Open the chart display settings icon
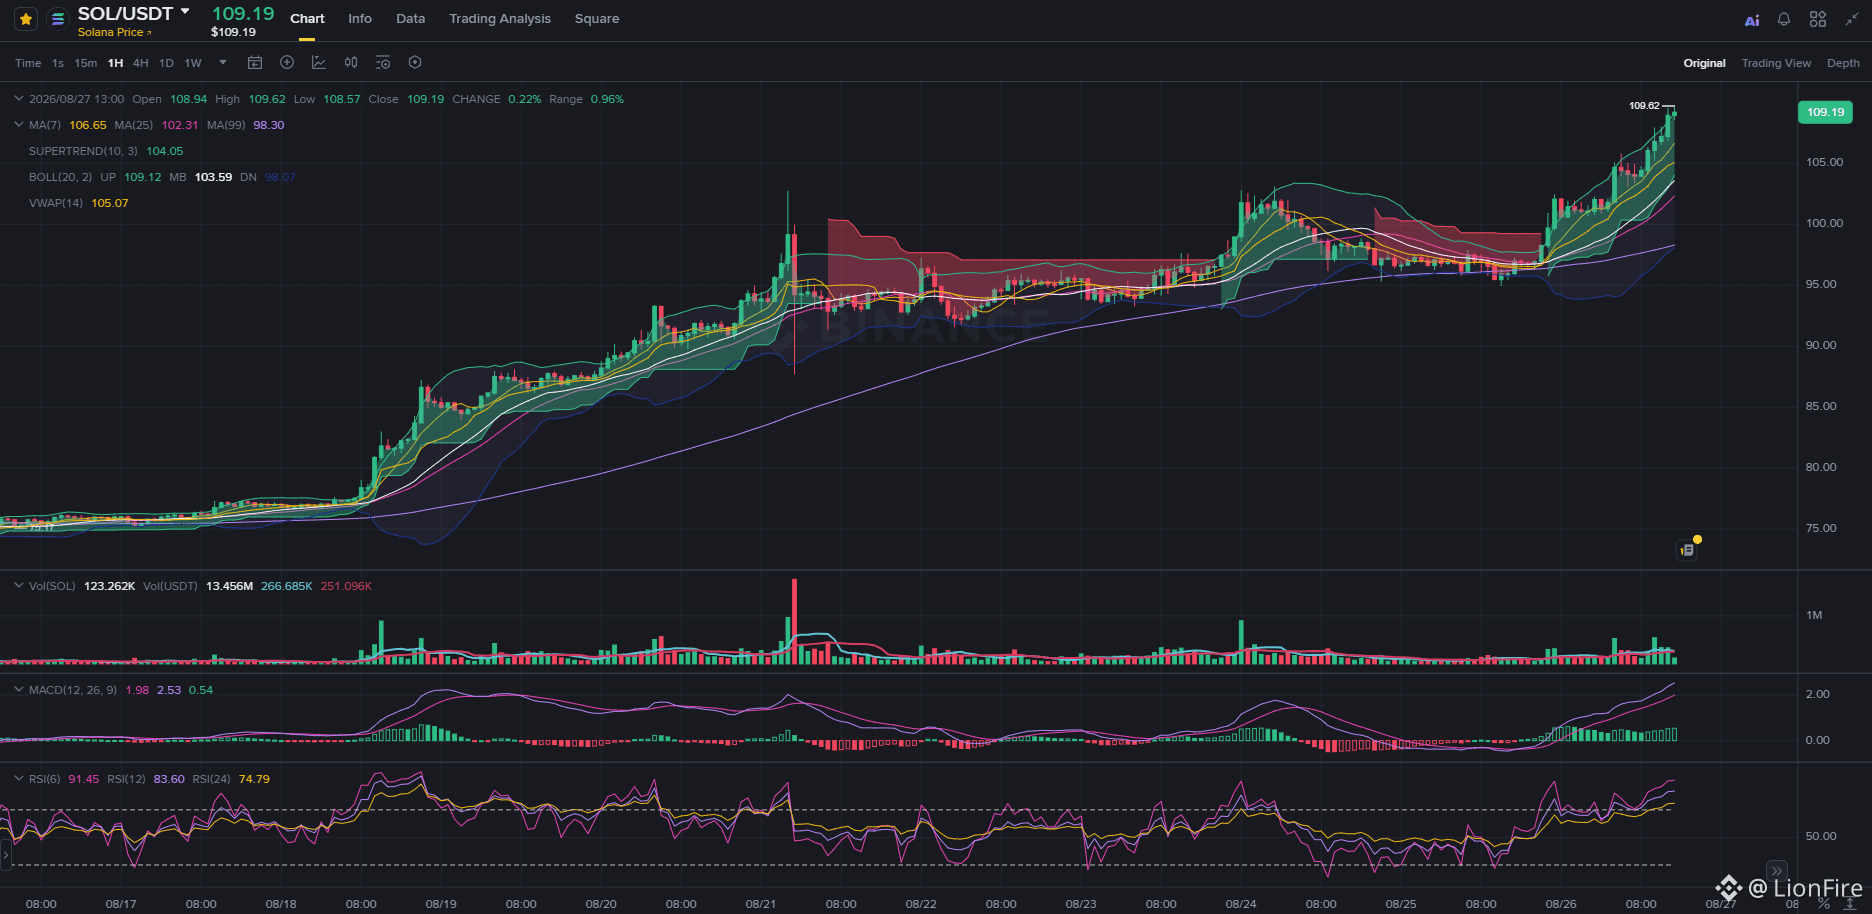1872x914 pixels. pos(383,62)
